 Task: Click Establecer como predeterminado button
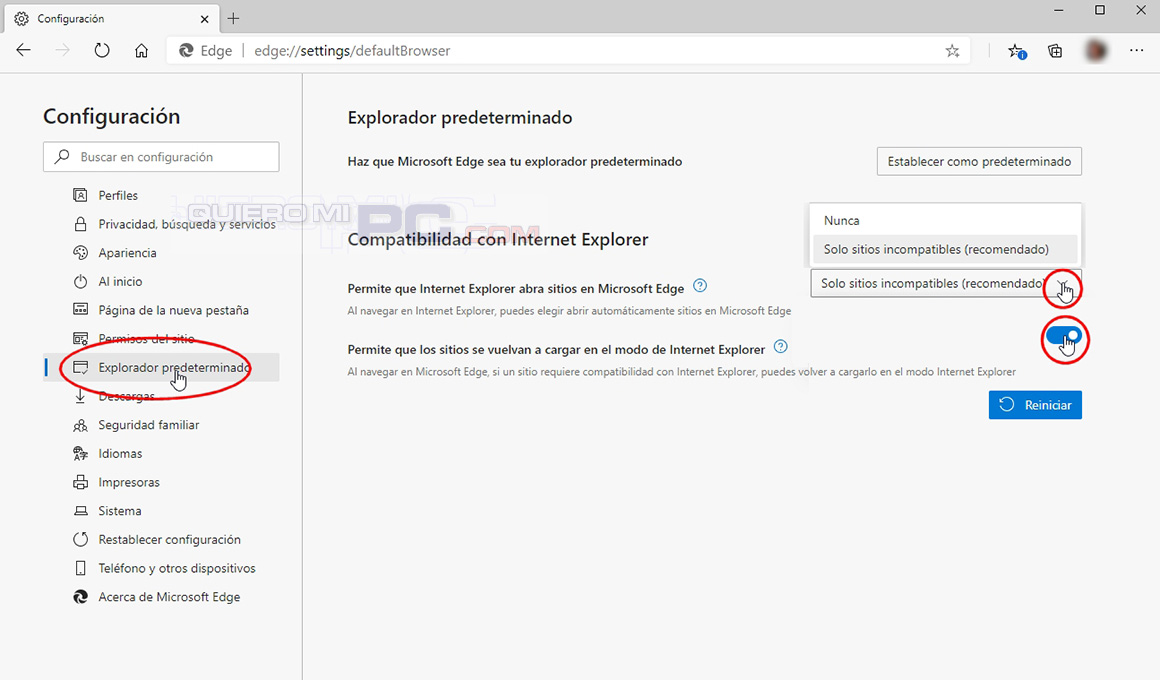point(979,161)
